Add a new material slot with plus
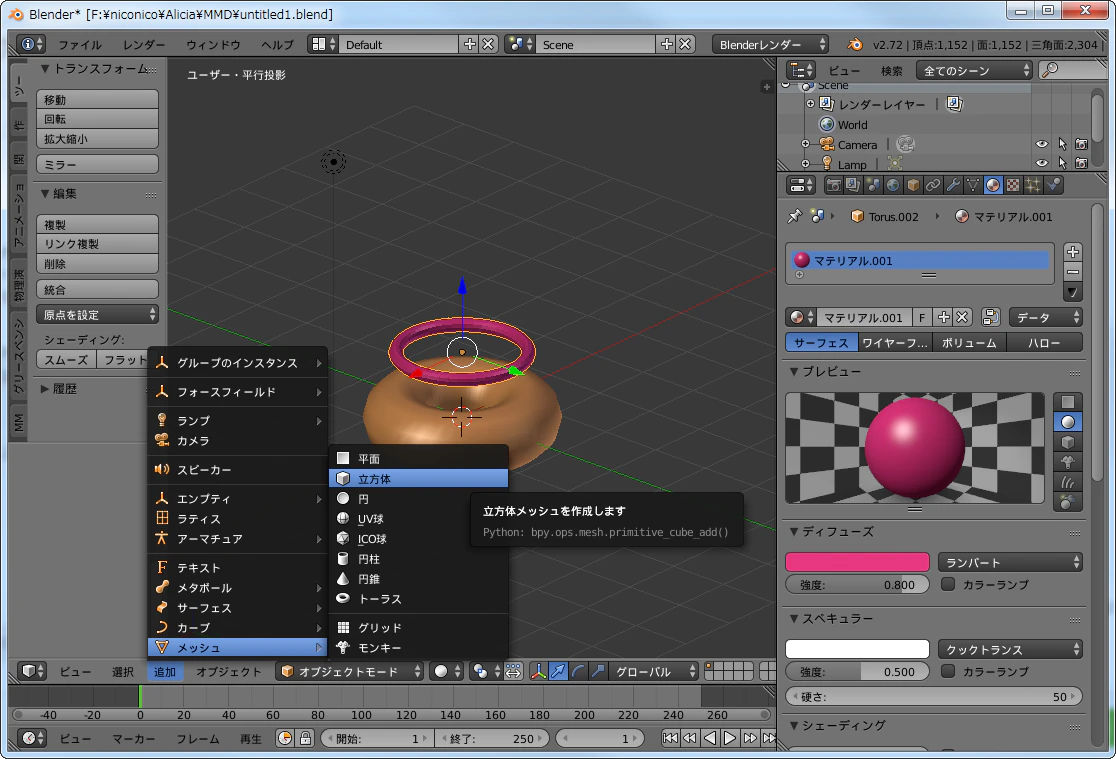The width and height of the screenshot is (1116, 759). point(1073,252)
